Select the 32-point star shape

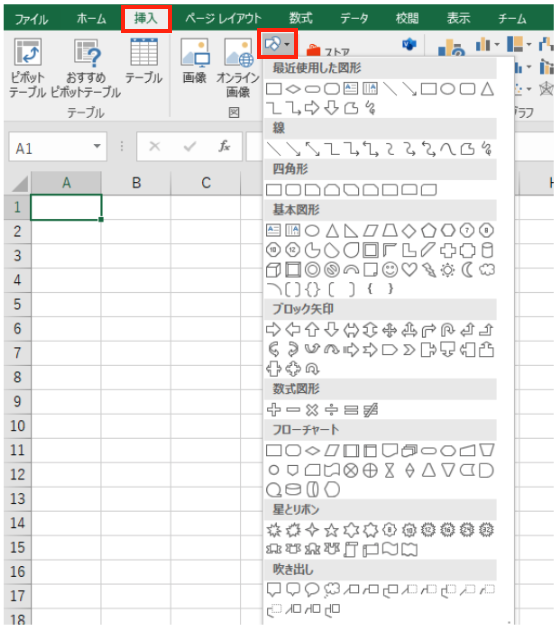tap(487, 530)
